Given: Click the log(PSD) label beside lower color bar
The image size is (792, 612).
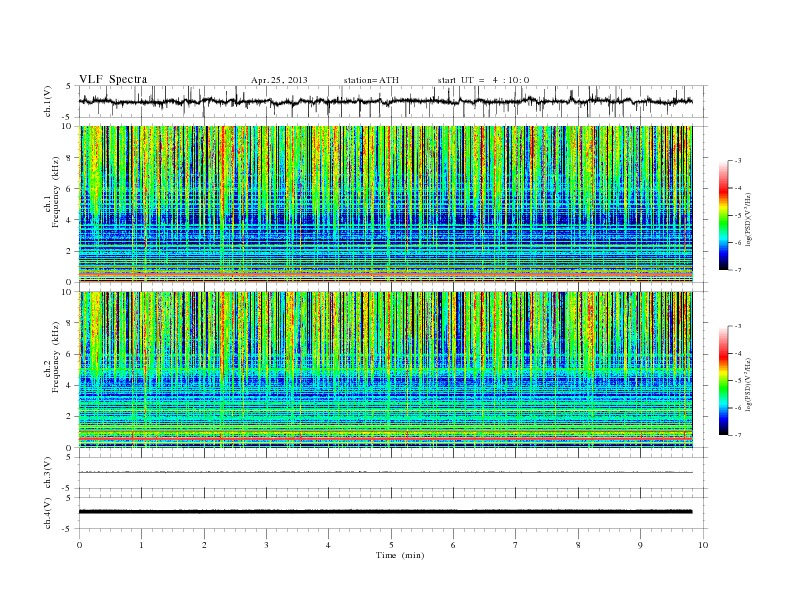Looking at the screenshot, I should 750,384.
